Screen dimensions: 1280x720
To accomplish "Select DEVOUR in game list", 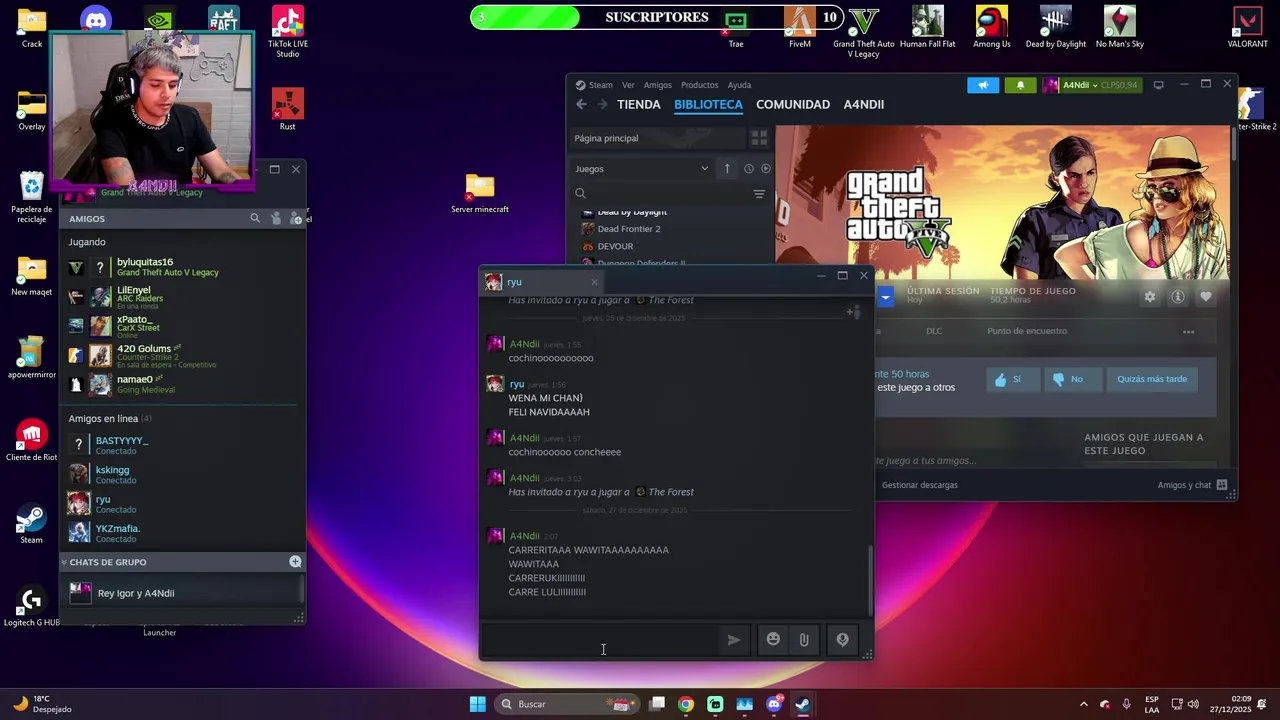I will (x=615, y=246).
